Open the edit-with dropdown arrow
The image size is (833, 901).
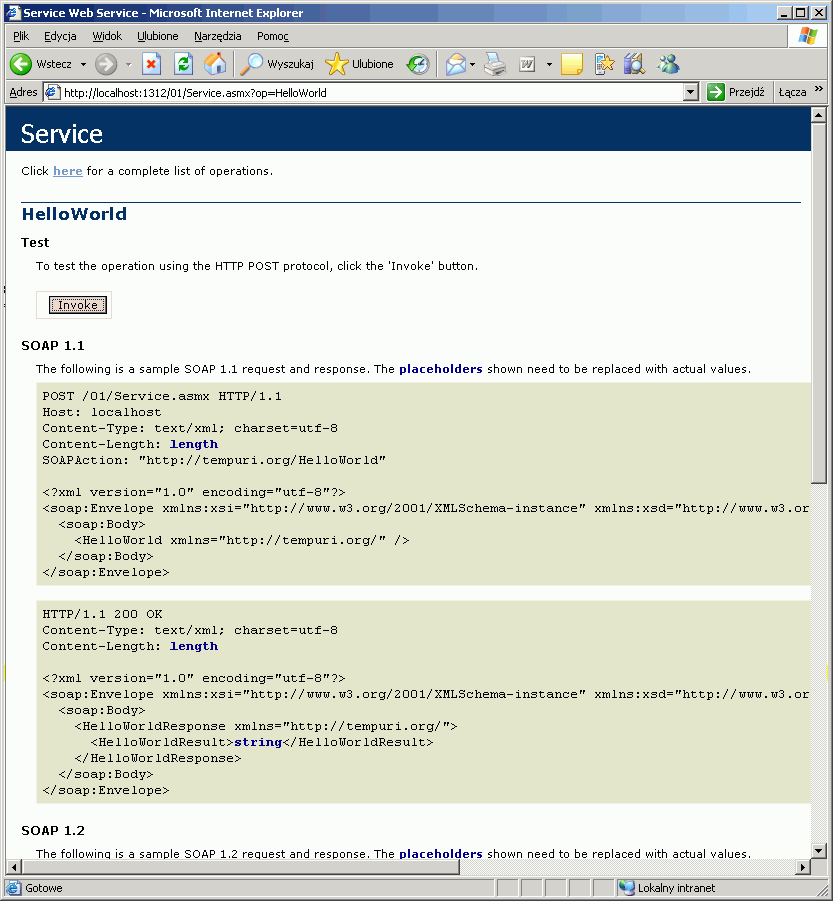(x=549, y=64)
